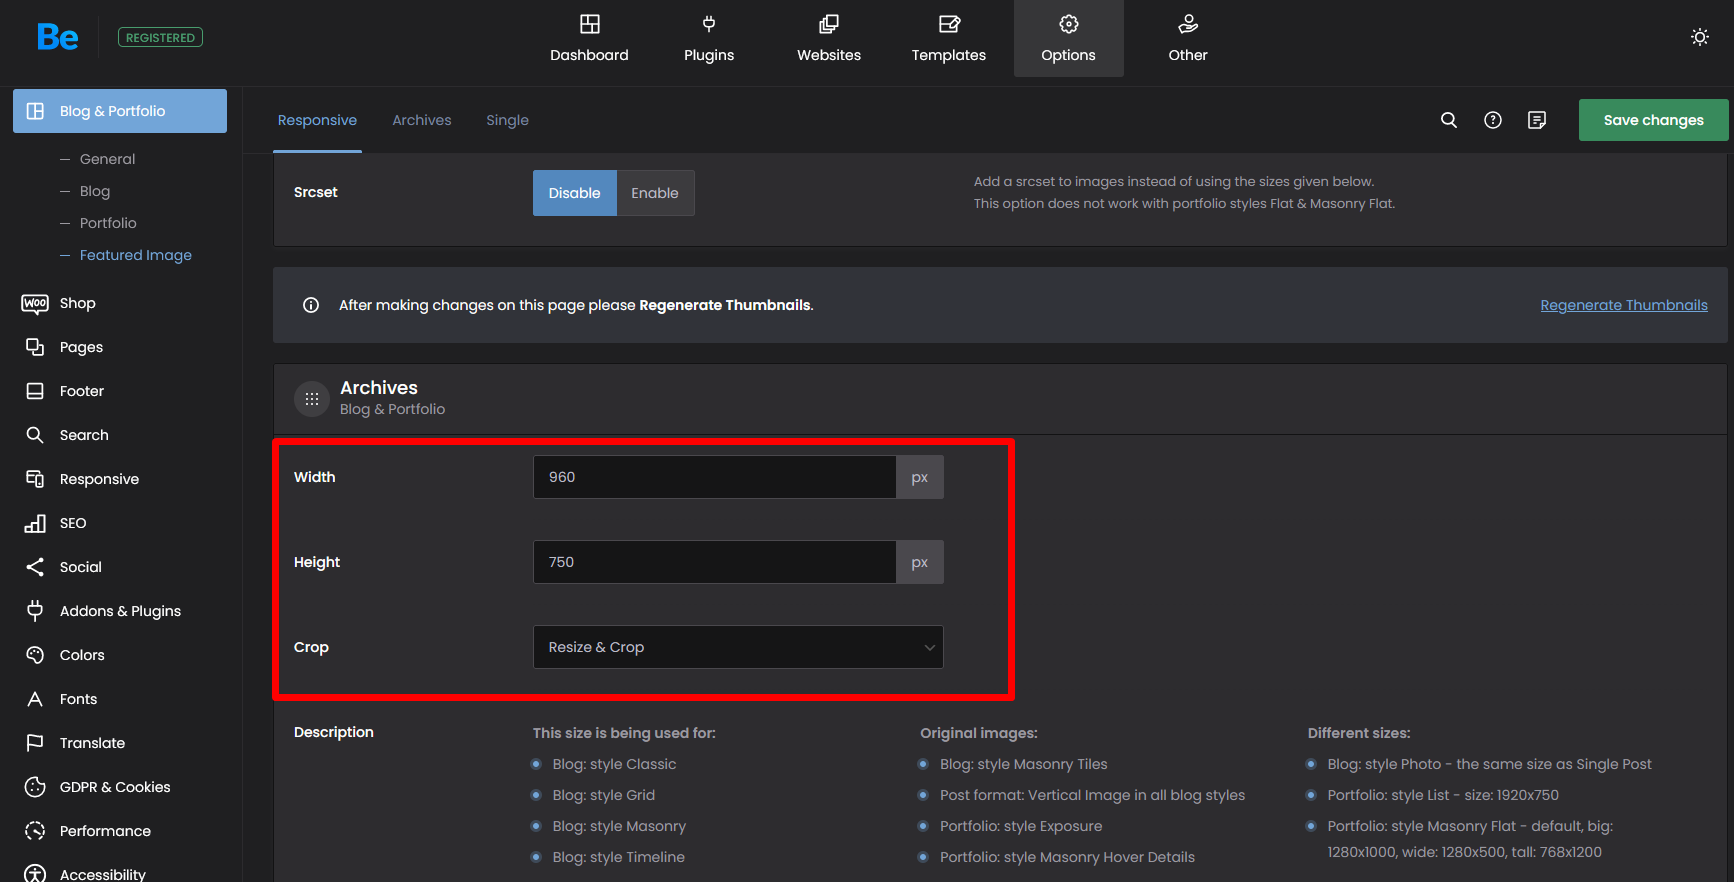Click the Performance gauge icon
This screenshot has height=882, width=1734.
coord(35,831)
